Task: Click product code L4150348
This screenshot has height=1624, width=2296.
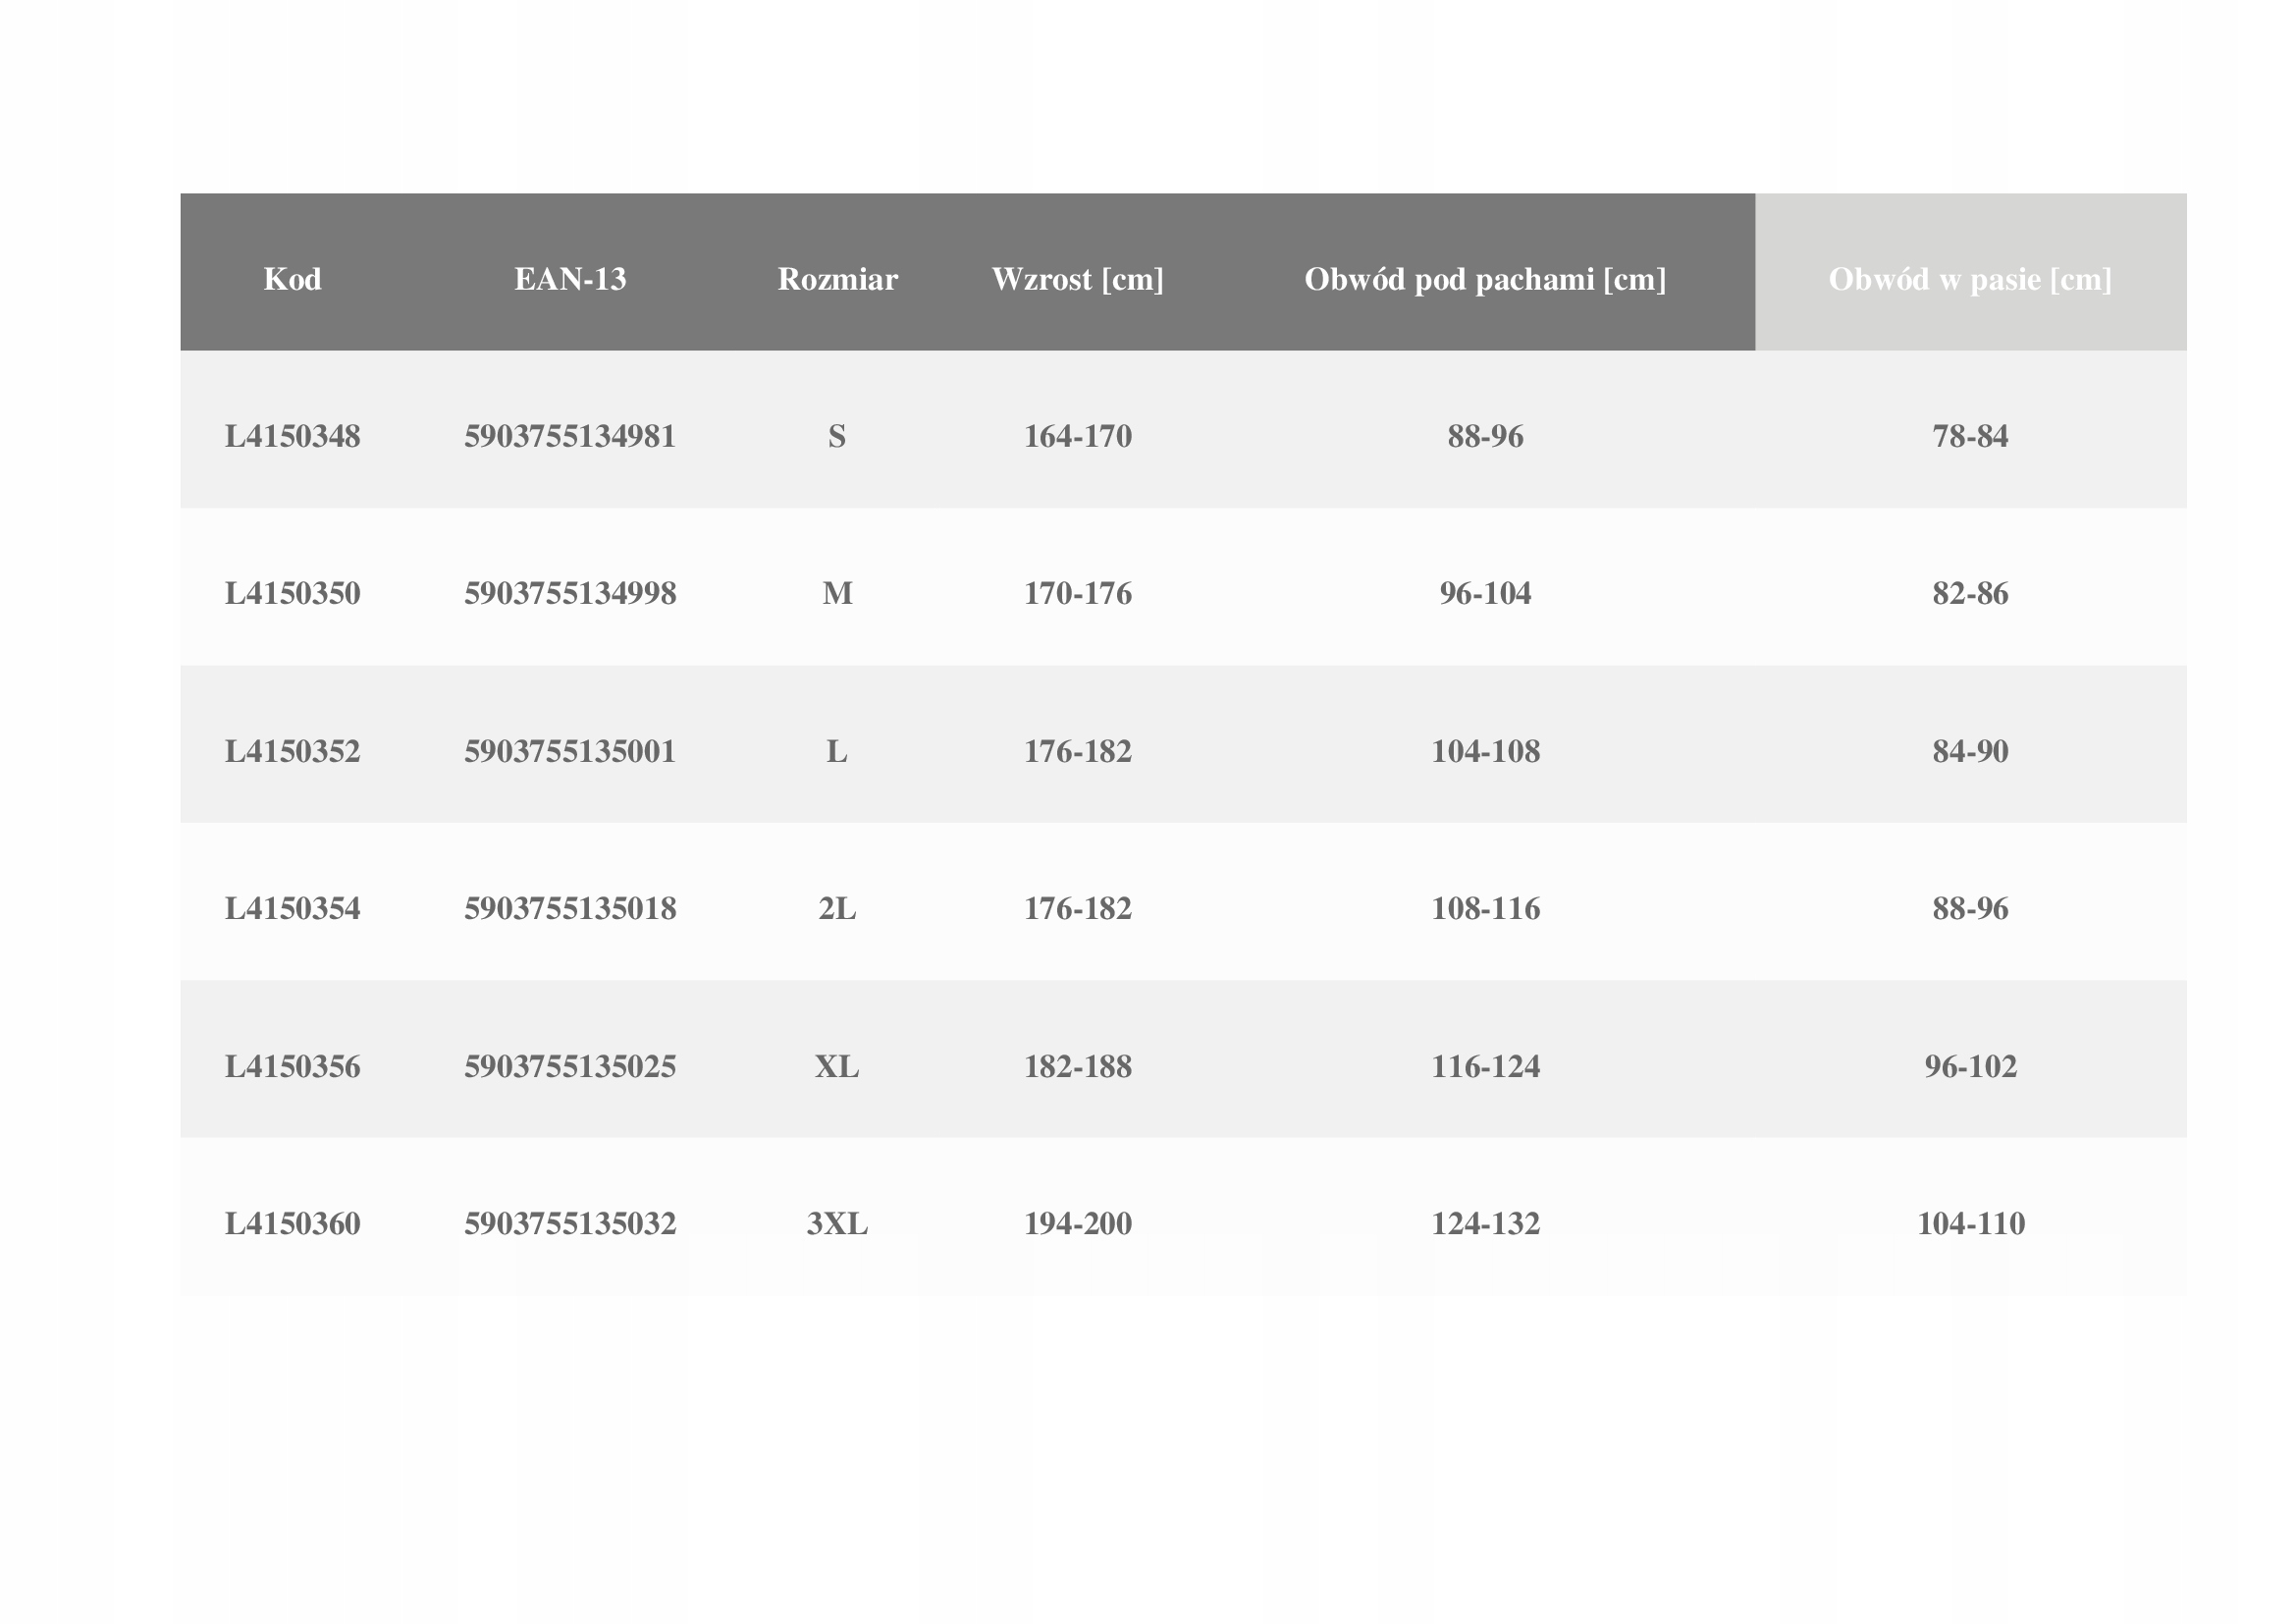Action: 292,436
